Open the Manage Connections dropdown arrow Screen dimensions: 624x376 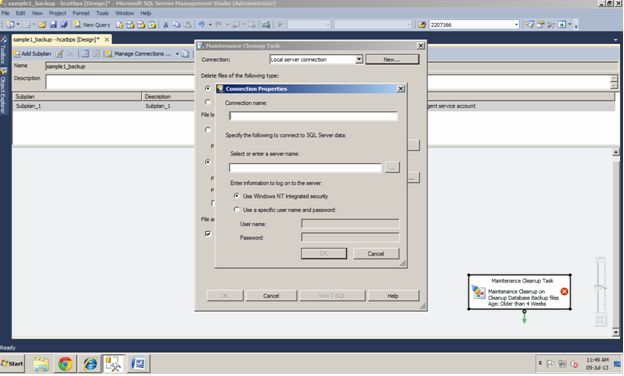click(177, 54)
